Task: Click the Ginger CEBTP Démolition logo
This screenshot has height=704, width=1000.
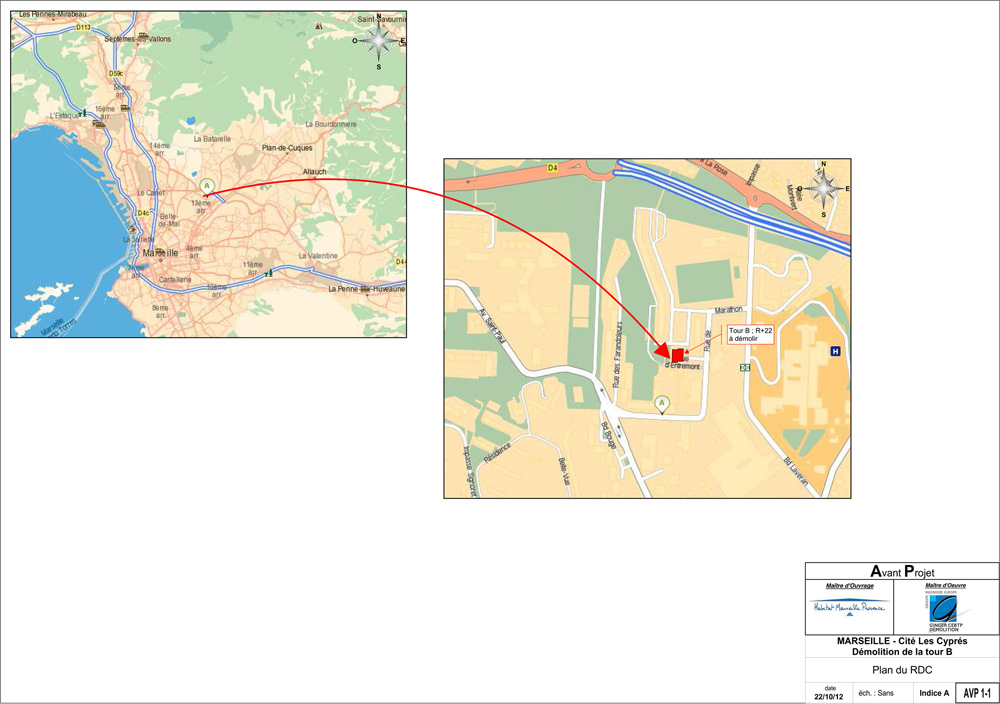Action: click(x=943, y=610)
